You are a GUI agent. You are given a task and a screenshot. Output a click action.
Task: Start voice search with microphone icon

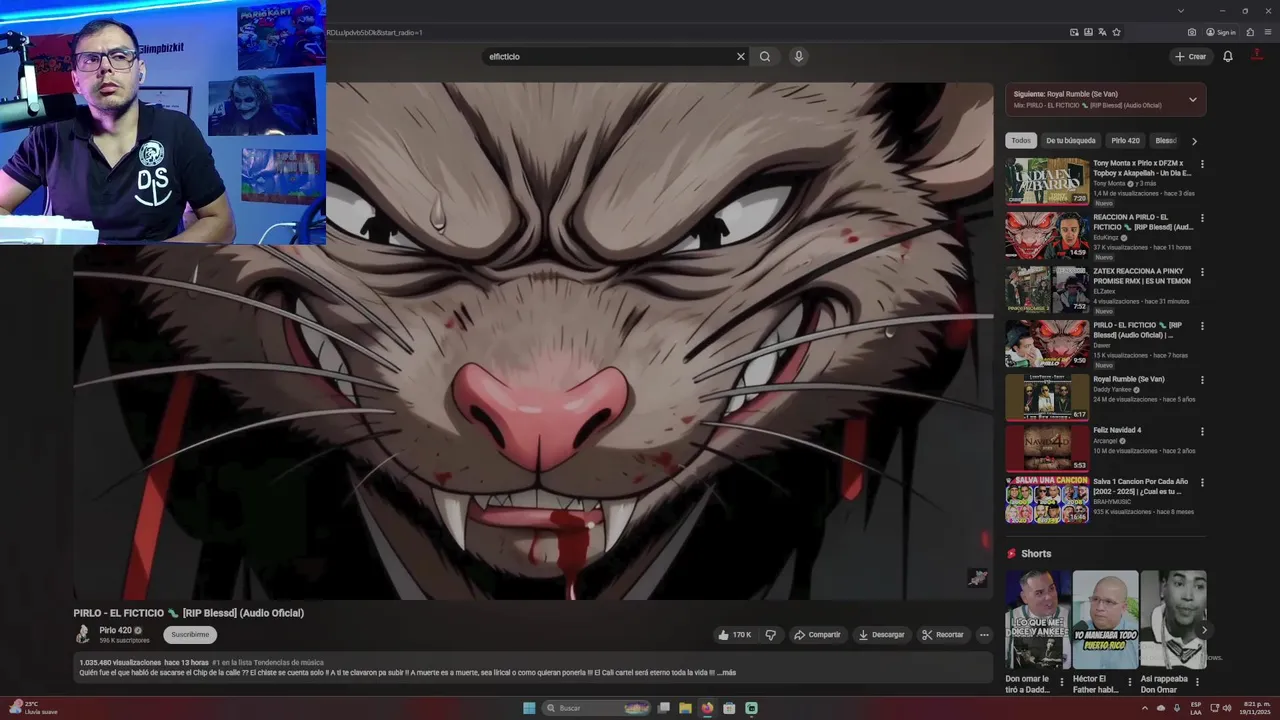798,57
